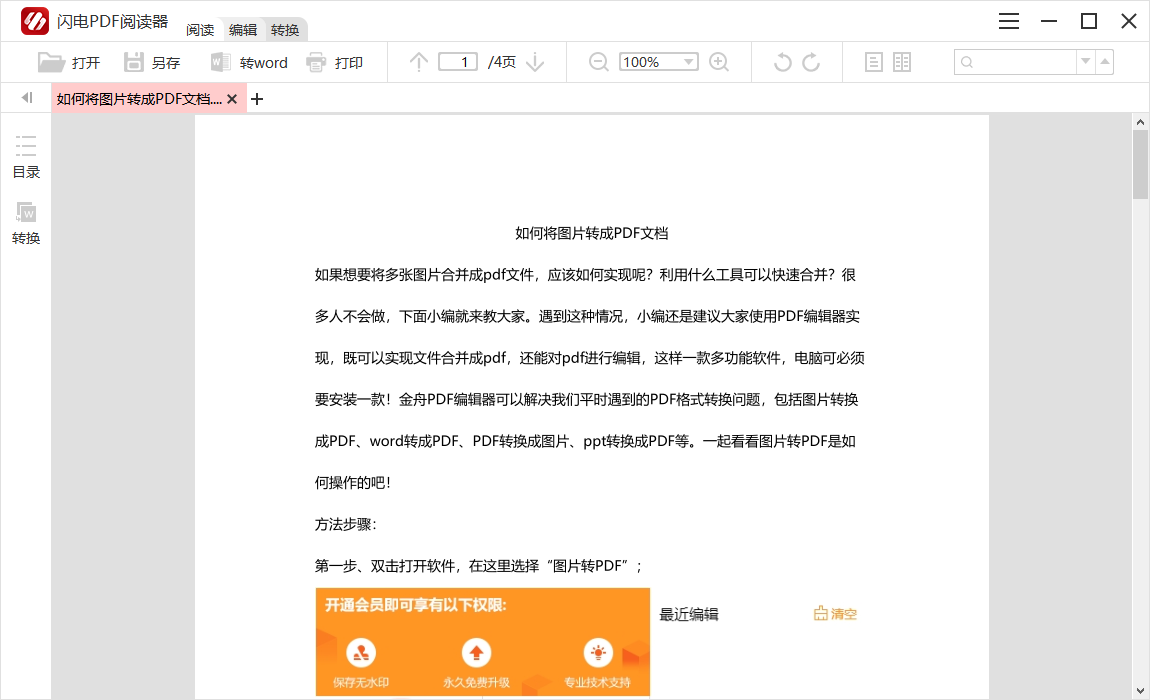Maximize the PDF reader window

pos(1089,21)
